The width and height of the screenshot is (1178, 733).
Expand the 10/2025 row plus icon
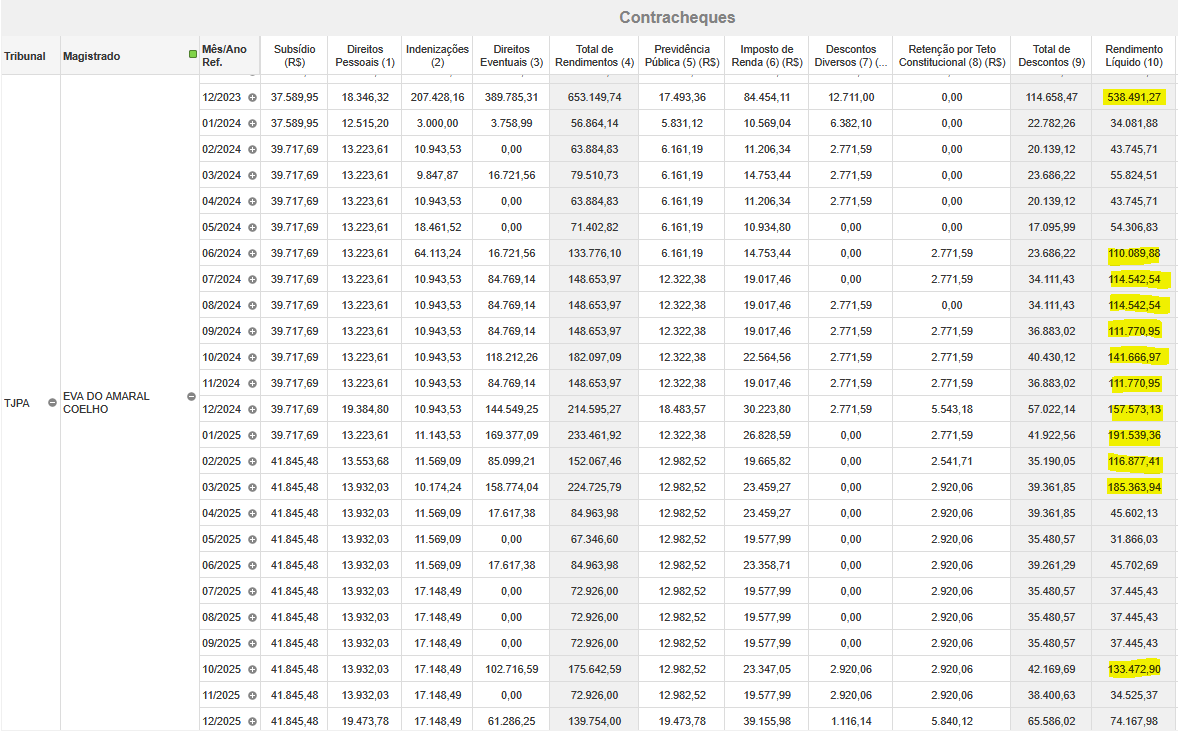[252, 670]
